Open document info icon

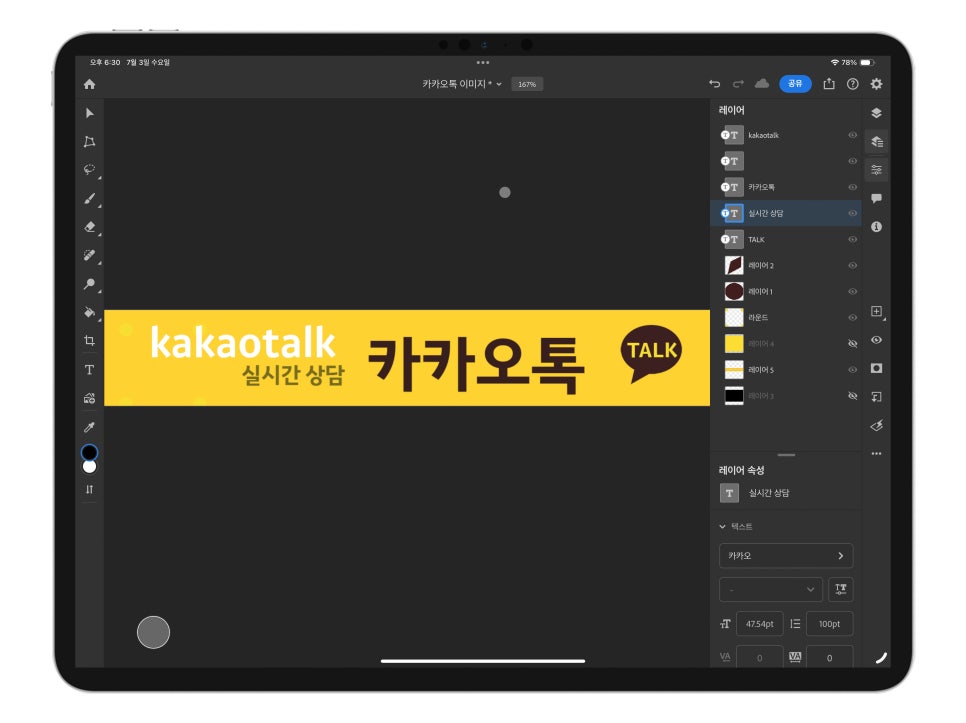point(877,227)
